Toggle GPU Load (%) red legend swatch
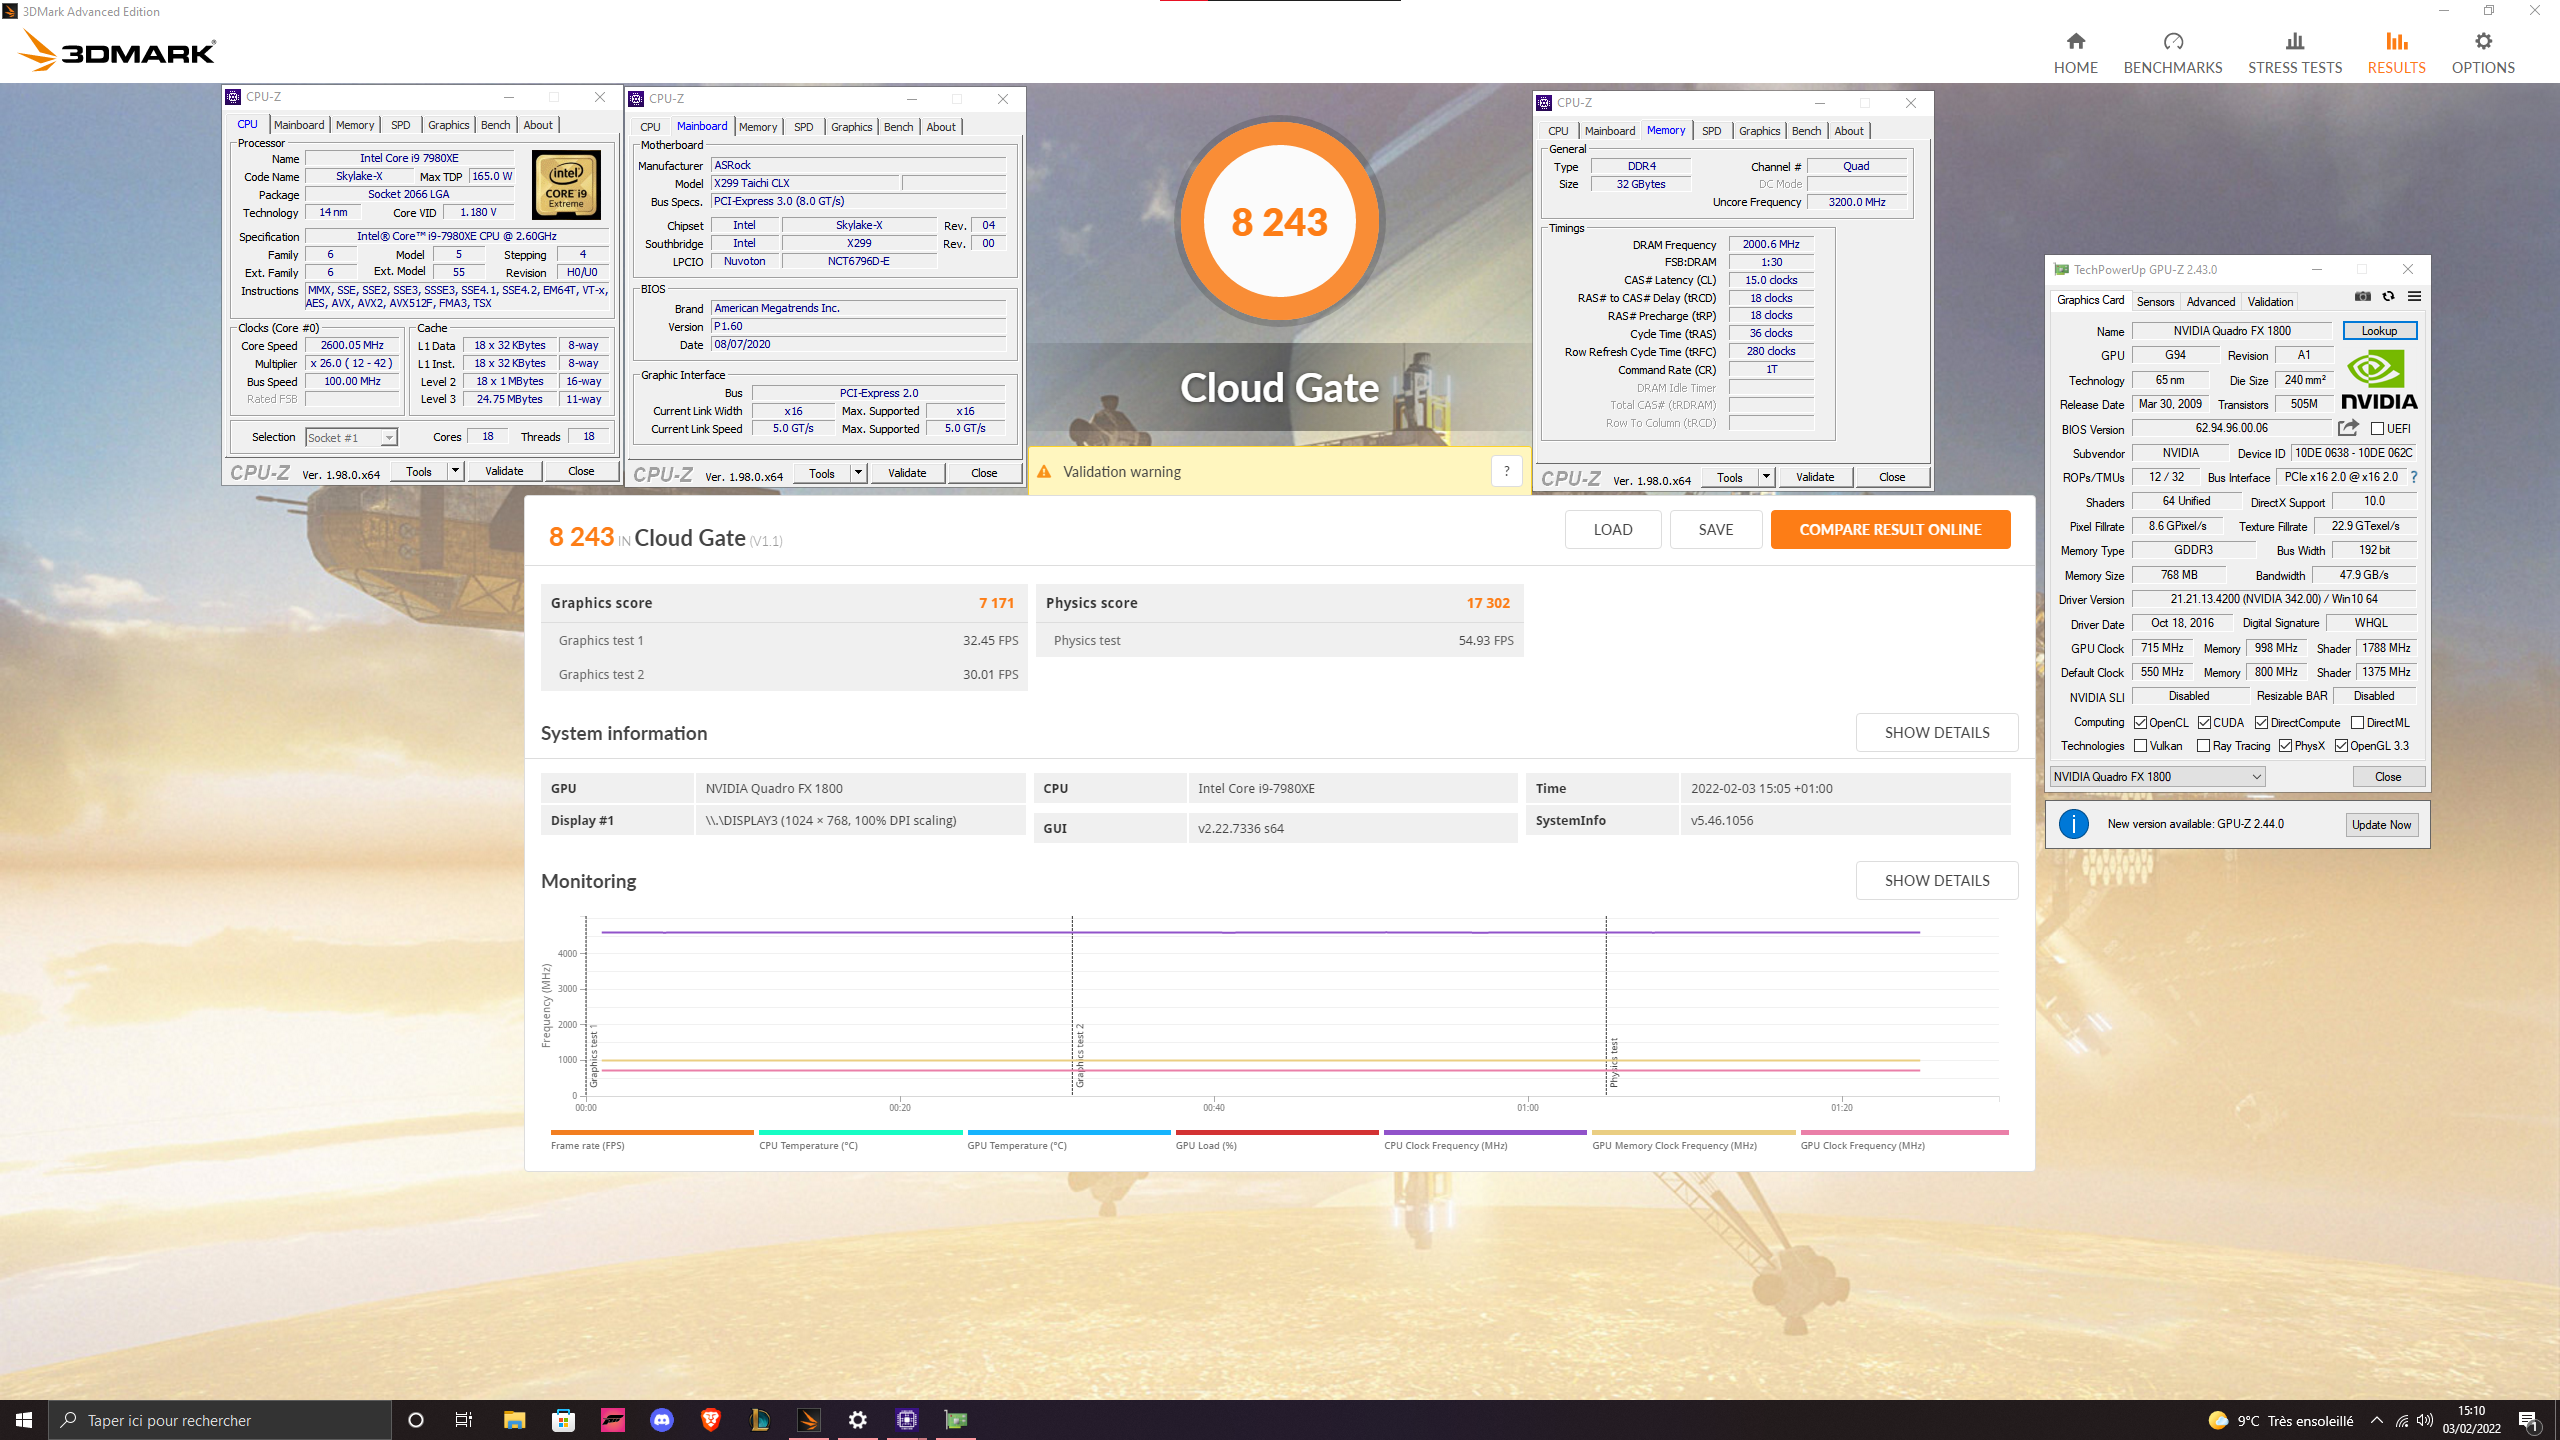Screen dimensions: 2560x1440 pos(1277,1133)
